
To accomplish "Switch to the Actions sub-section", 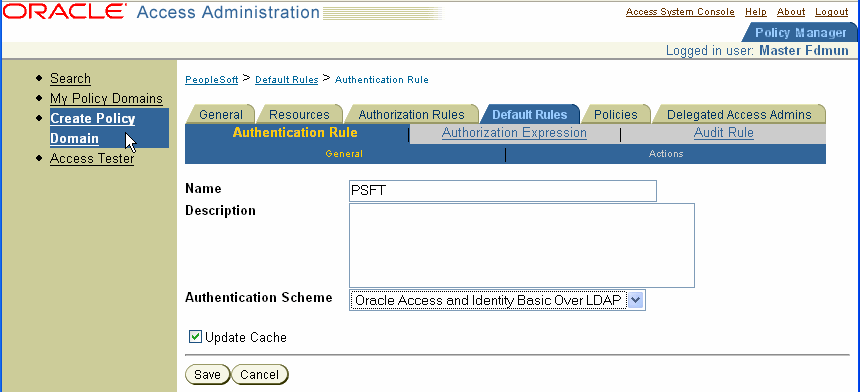I will 666,154.
